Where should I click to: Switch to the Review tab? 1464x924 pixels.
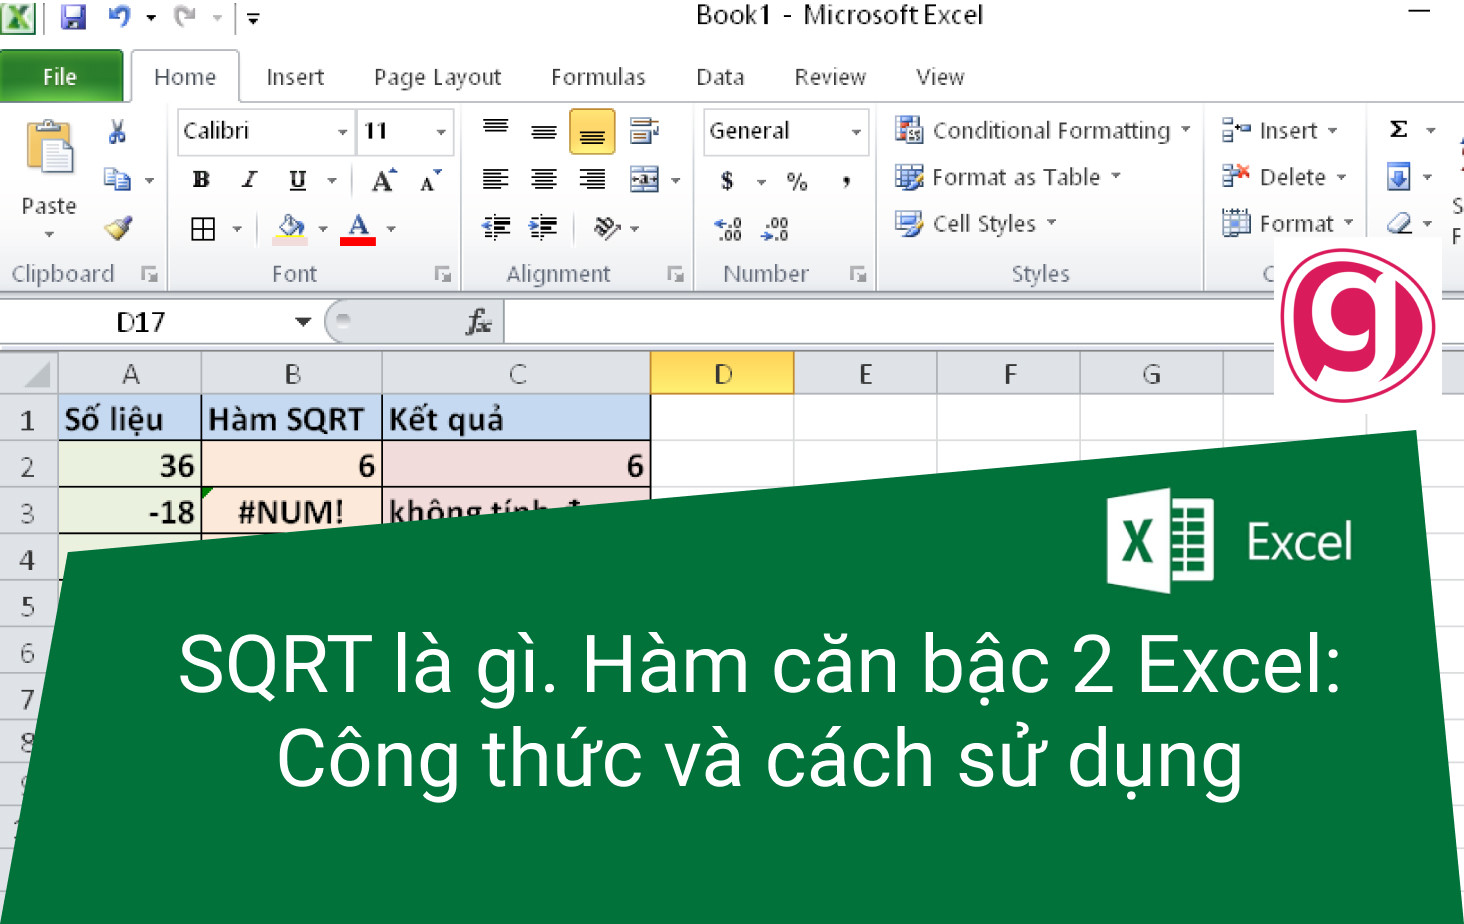[830, 77]
